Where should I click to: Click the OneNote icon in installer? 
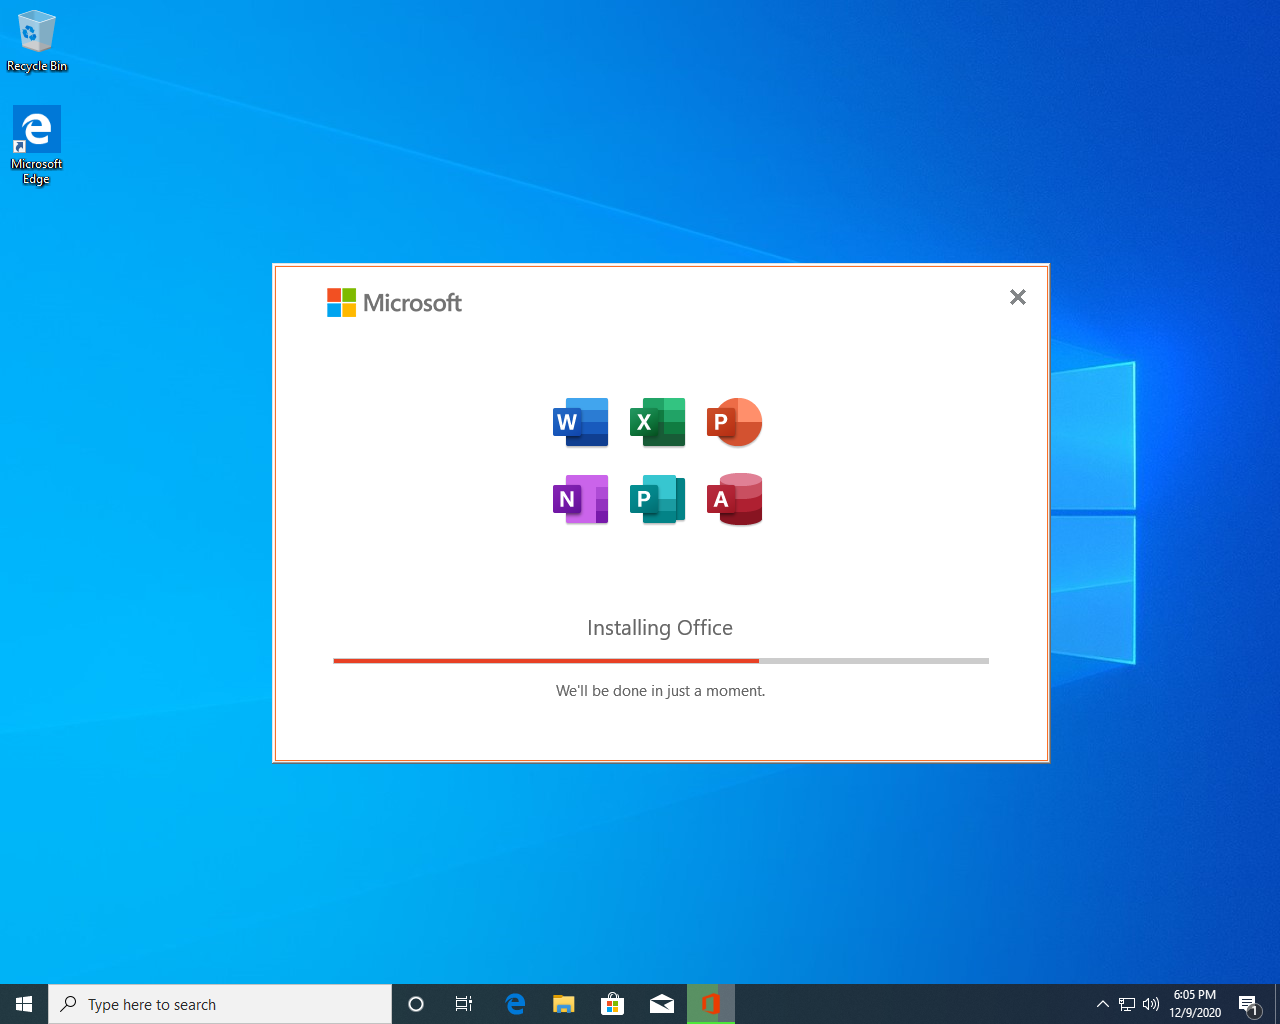point(581,499)
